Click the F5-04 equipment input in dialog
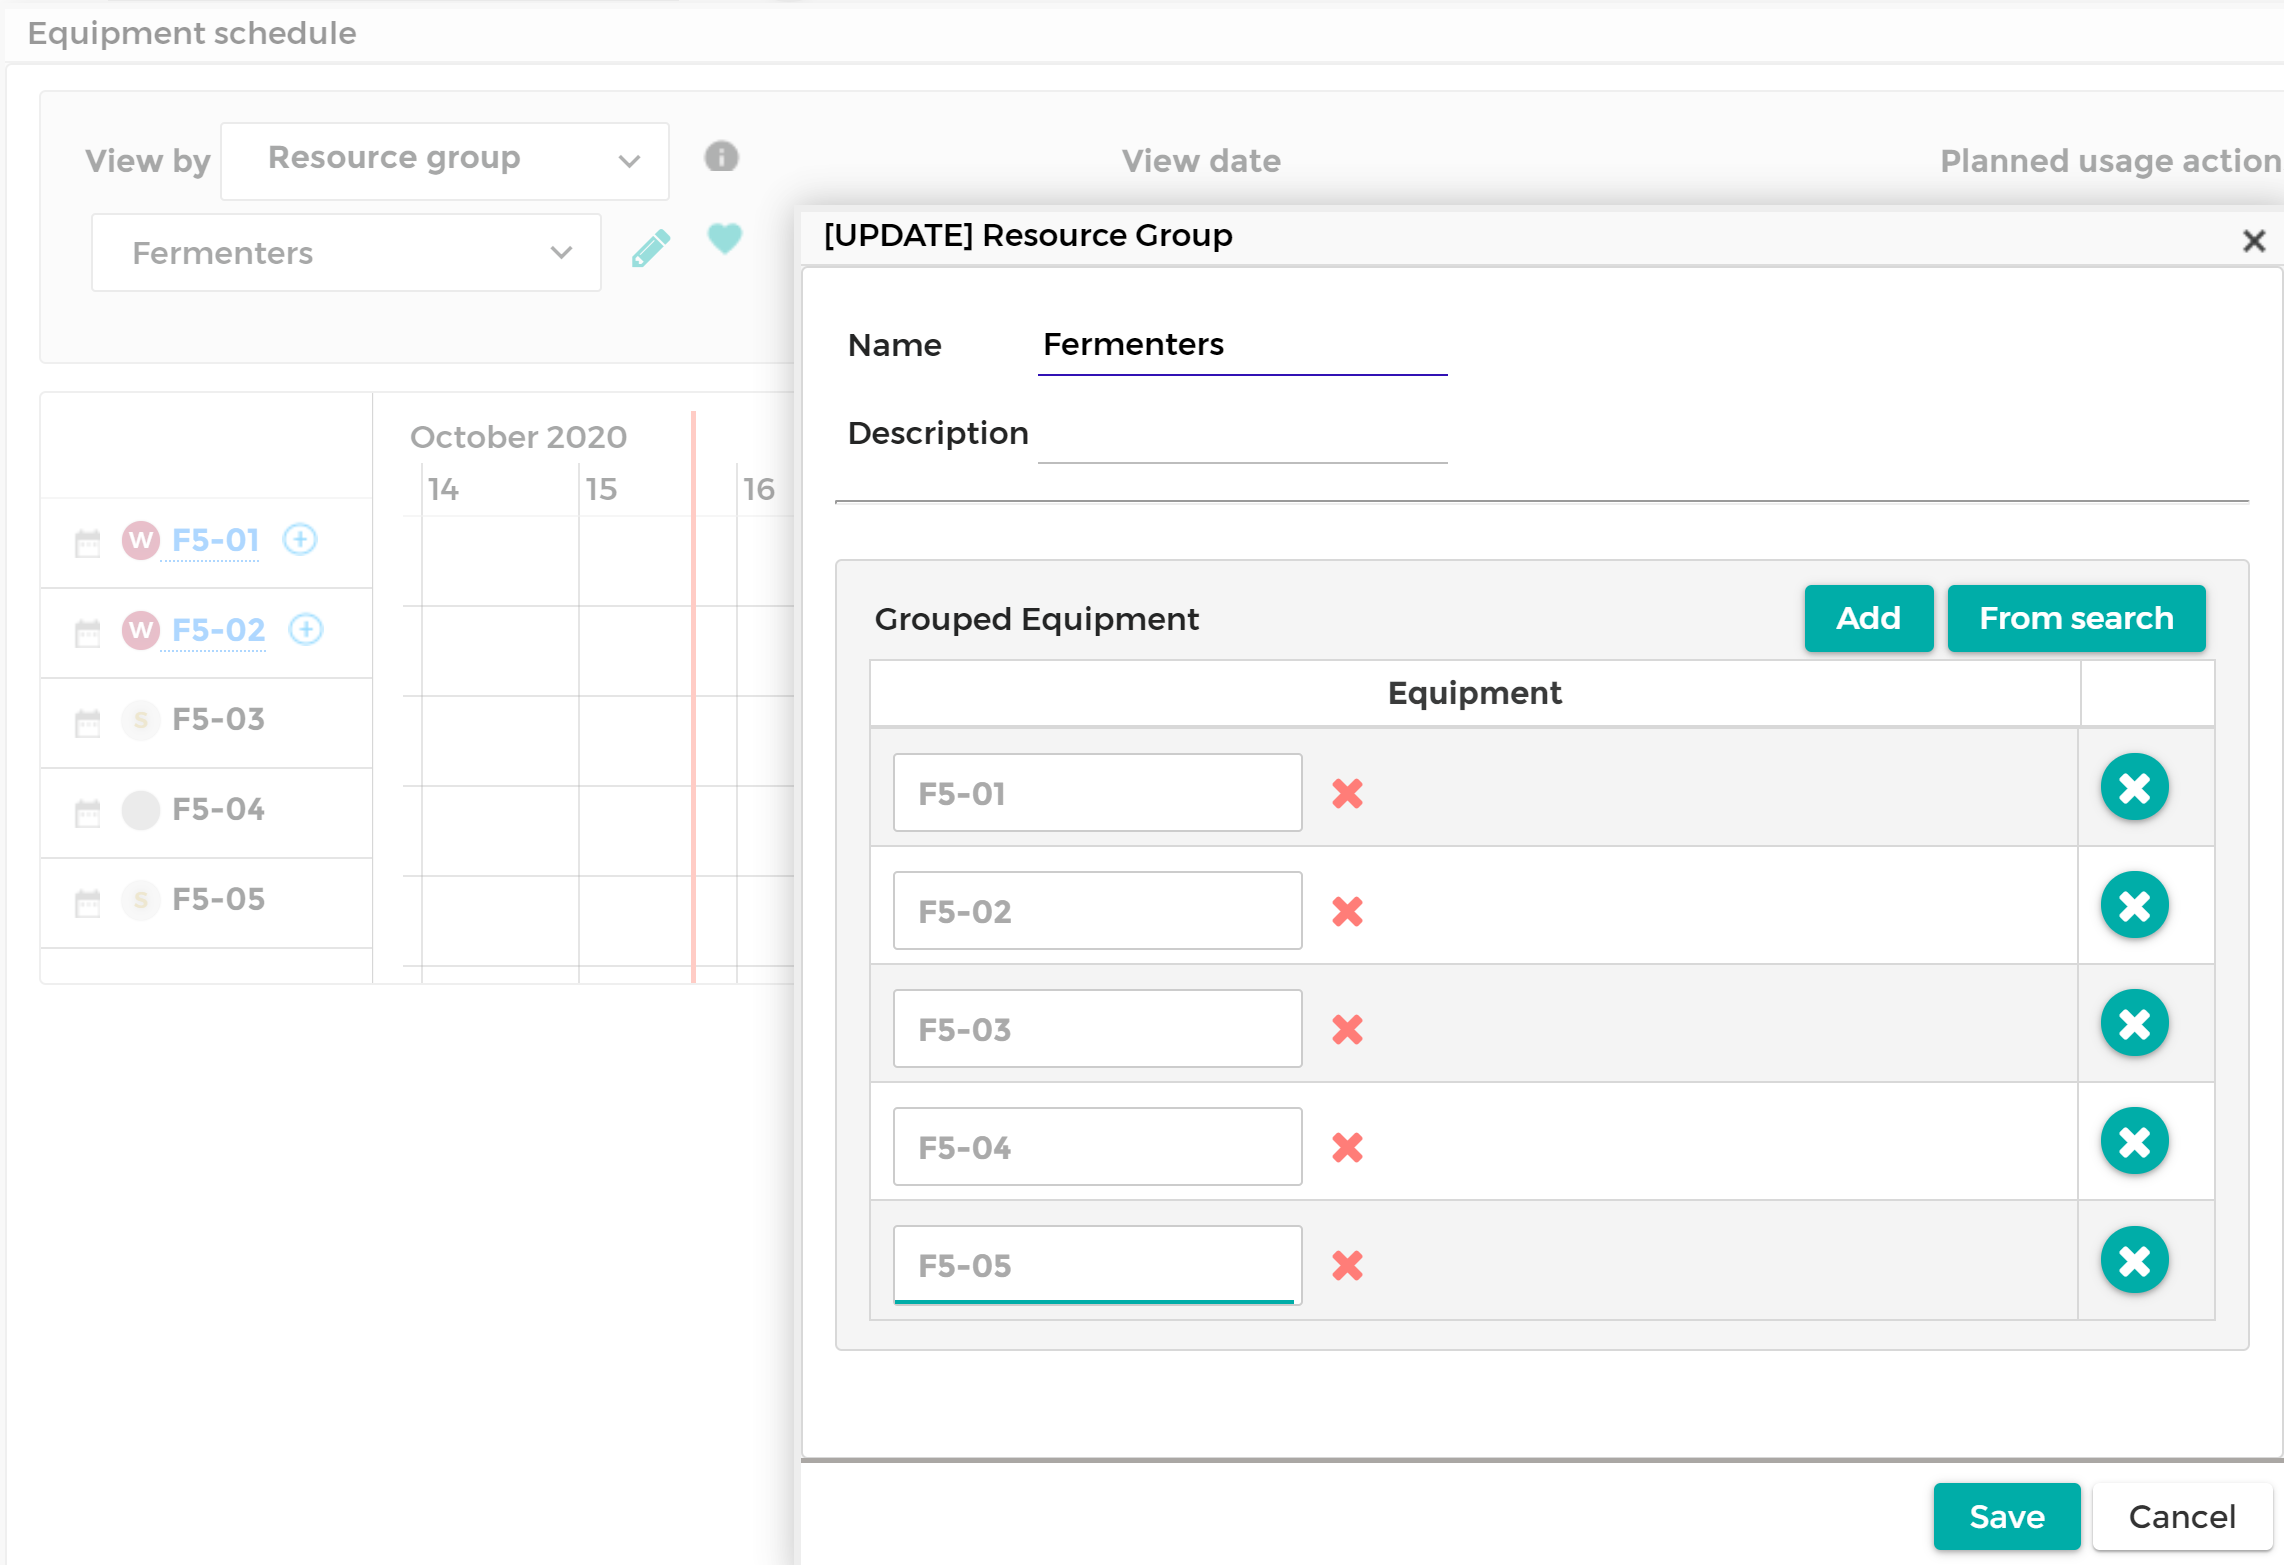The height and width of the screenshot is (1565, 2284). point(1097,1146)
